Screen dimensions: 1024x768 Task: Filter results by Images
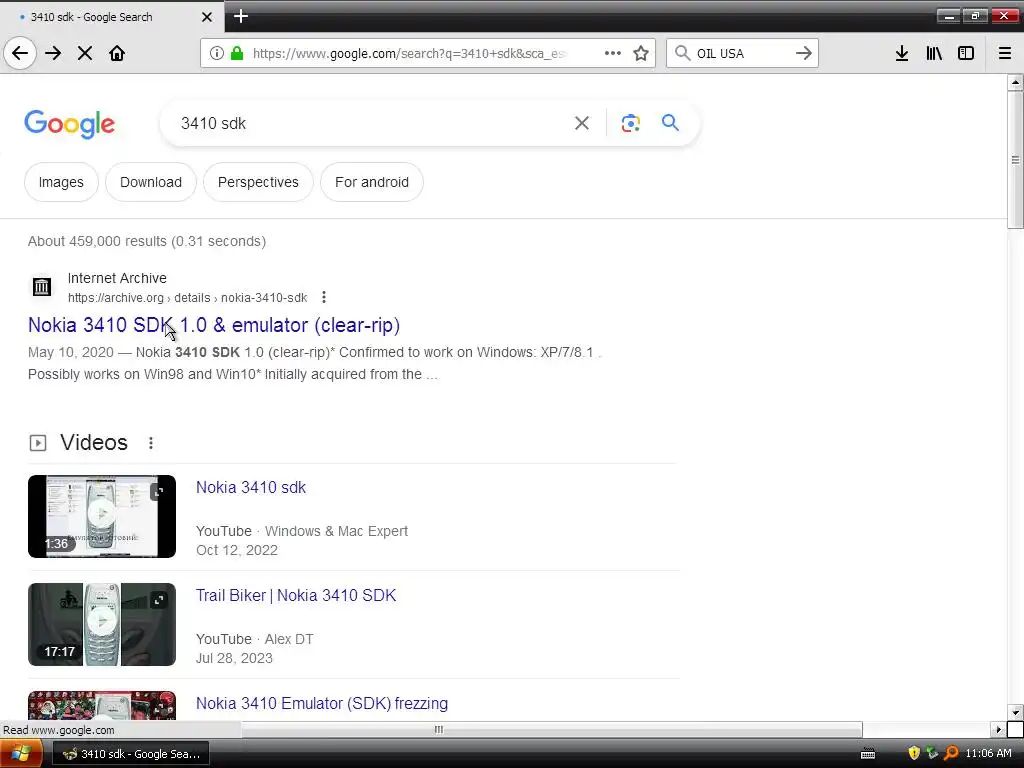coord(61,182)
